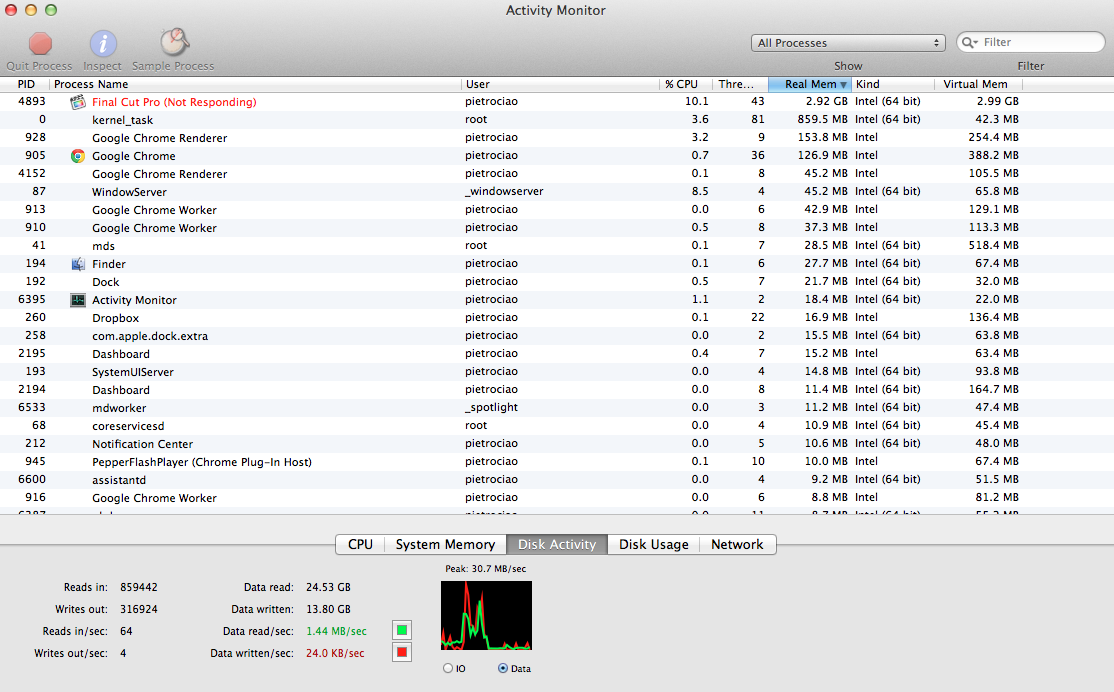The image size is (1114, 692).
Task: Select the Disk Activity tab
Action: (x=557, y=544)
